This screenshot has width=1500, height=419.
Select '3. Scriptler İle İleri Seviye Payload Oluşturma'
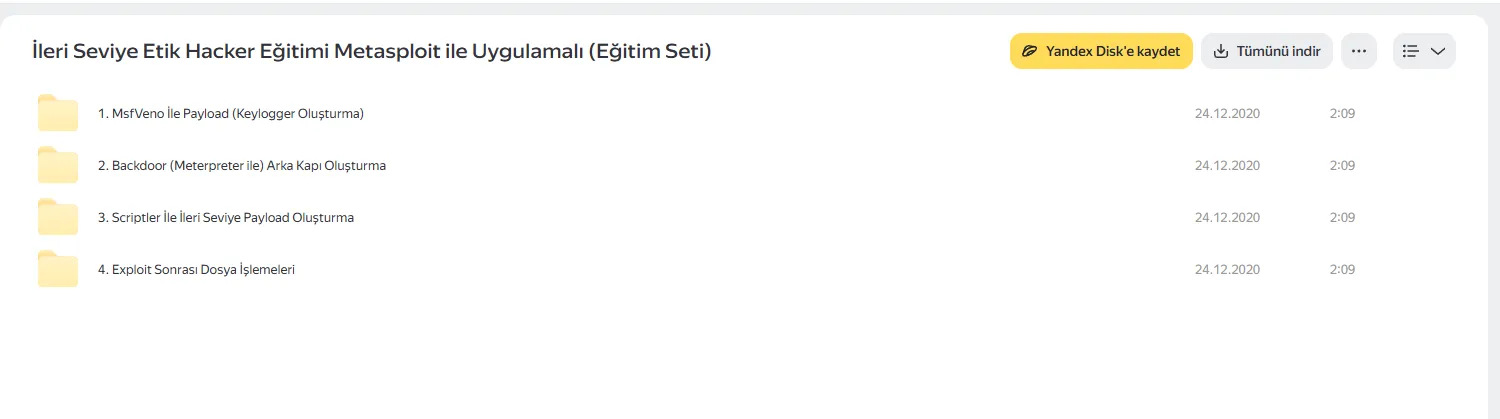coord(226,218)
